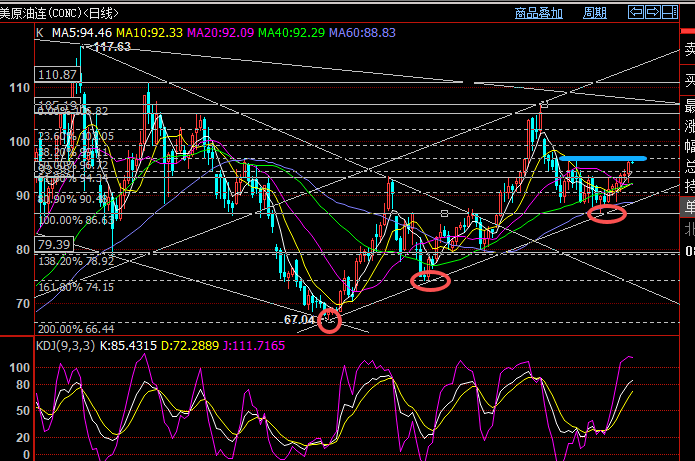Image resolution: width=695 pixels, height=461 pixels.
Task: Click the MA10:92.33 moving average label
Action: (x=149, y=33)
